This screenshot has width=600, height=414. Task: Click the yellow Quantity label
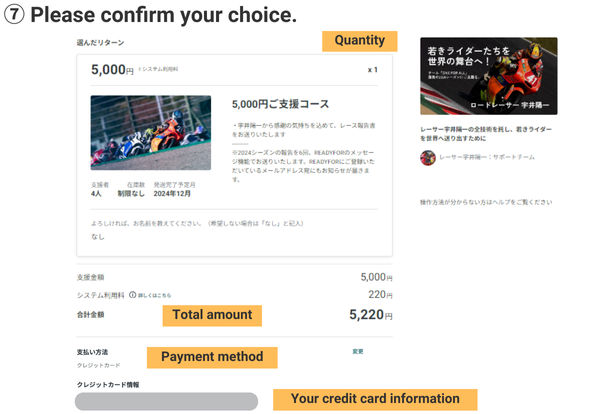[x=359, y=41]
